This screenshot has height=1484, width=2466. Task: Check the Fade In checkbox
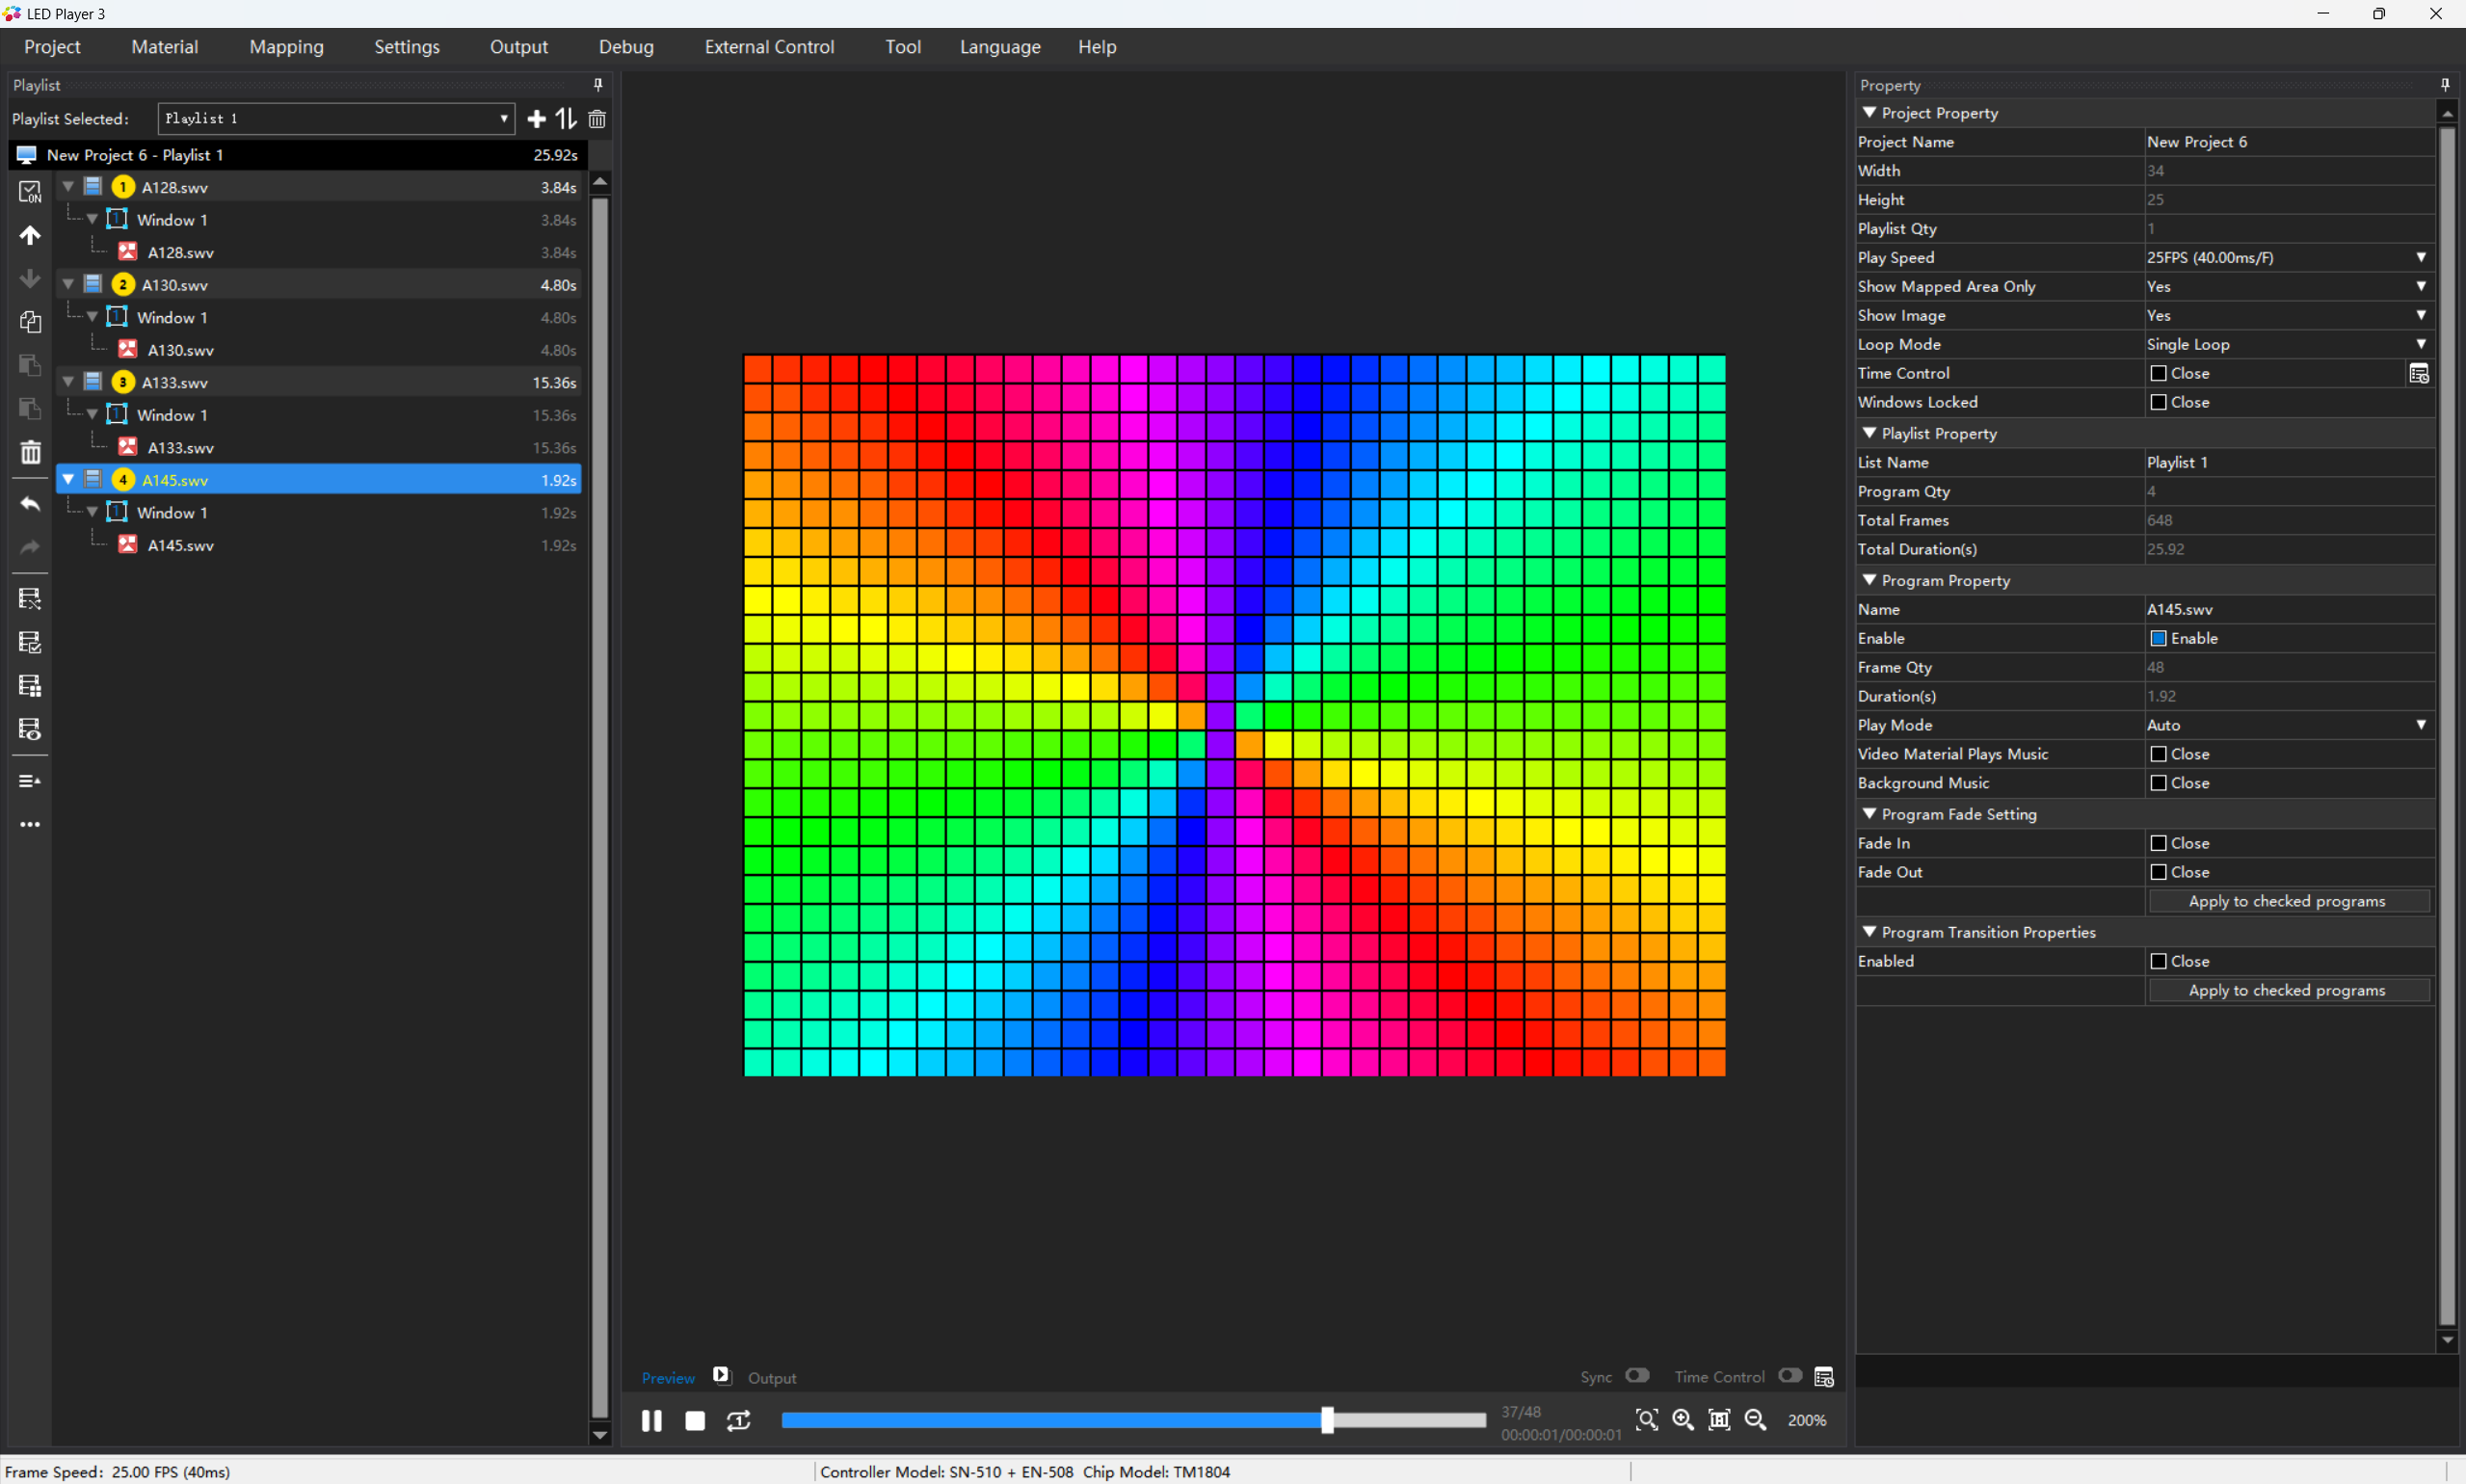(x=2158, y=843)
